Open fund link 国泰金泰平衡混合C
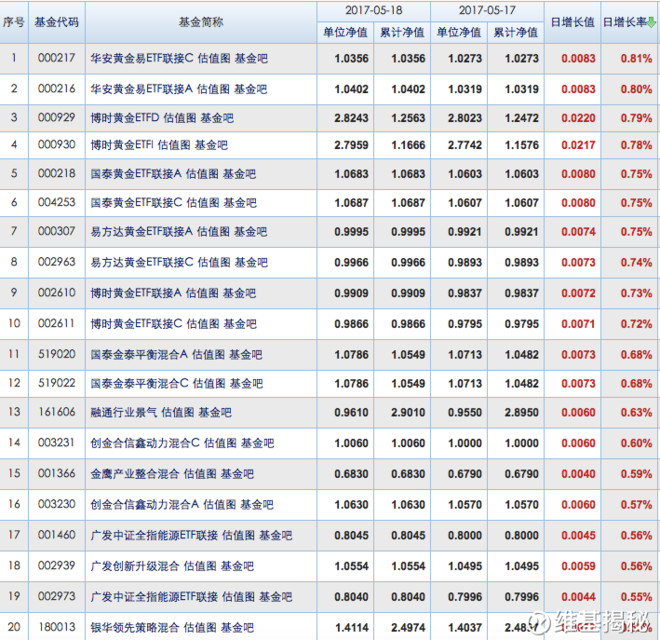This screenshot has height=640, width=660. click(139, 383)
